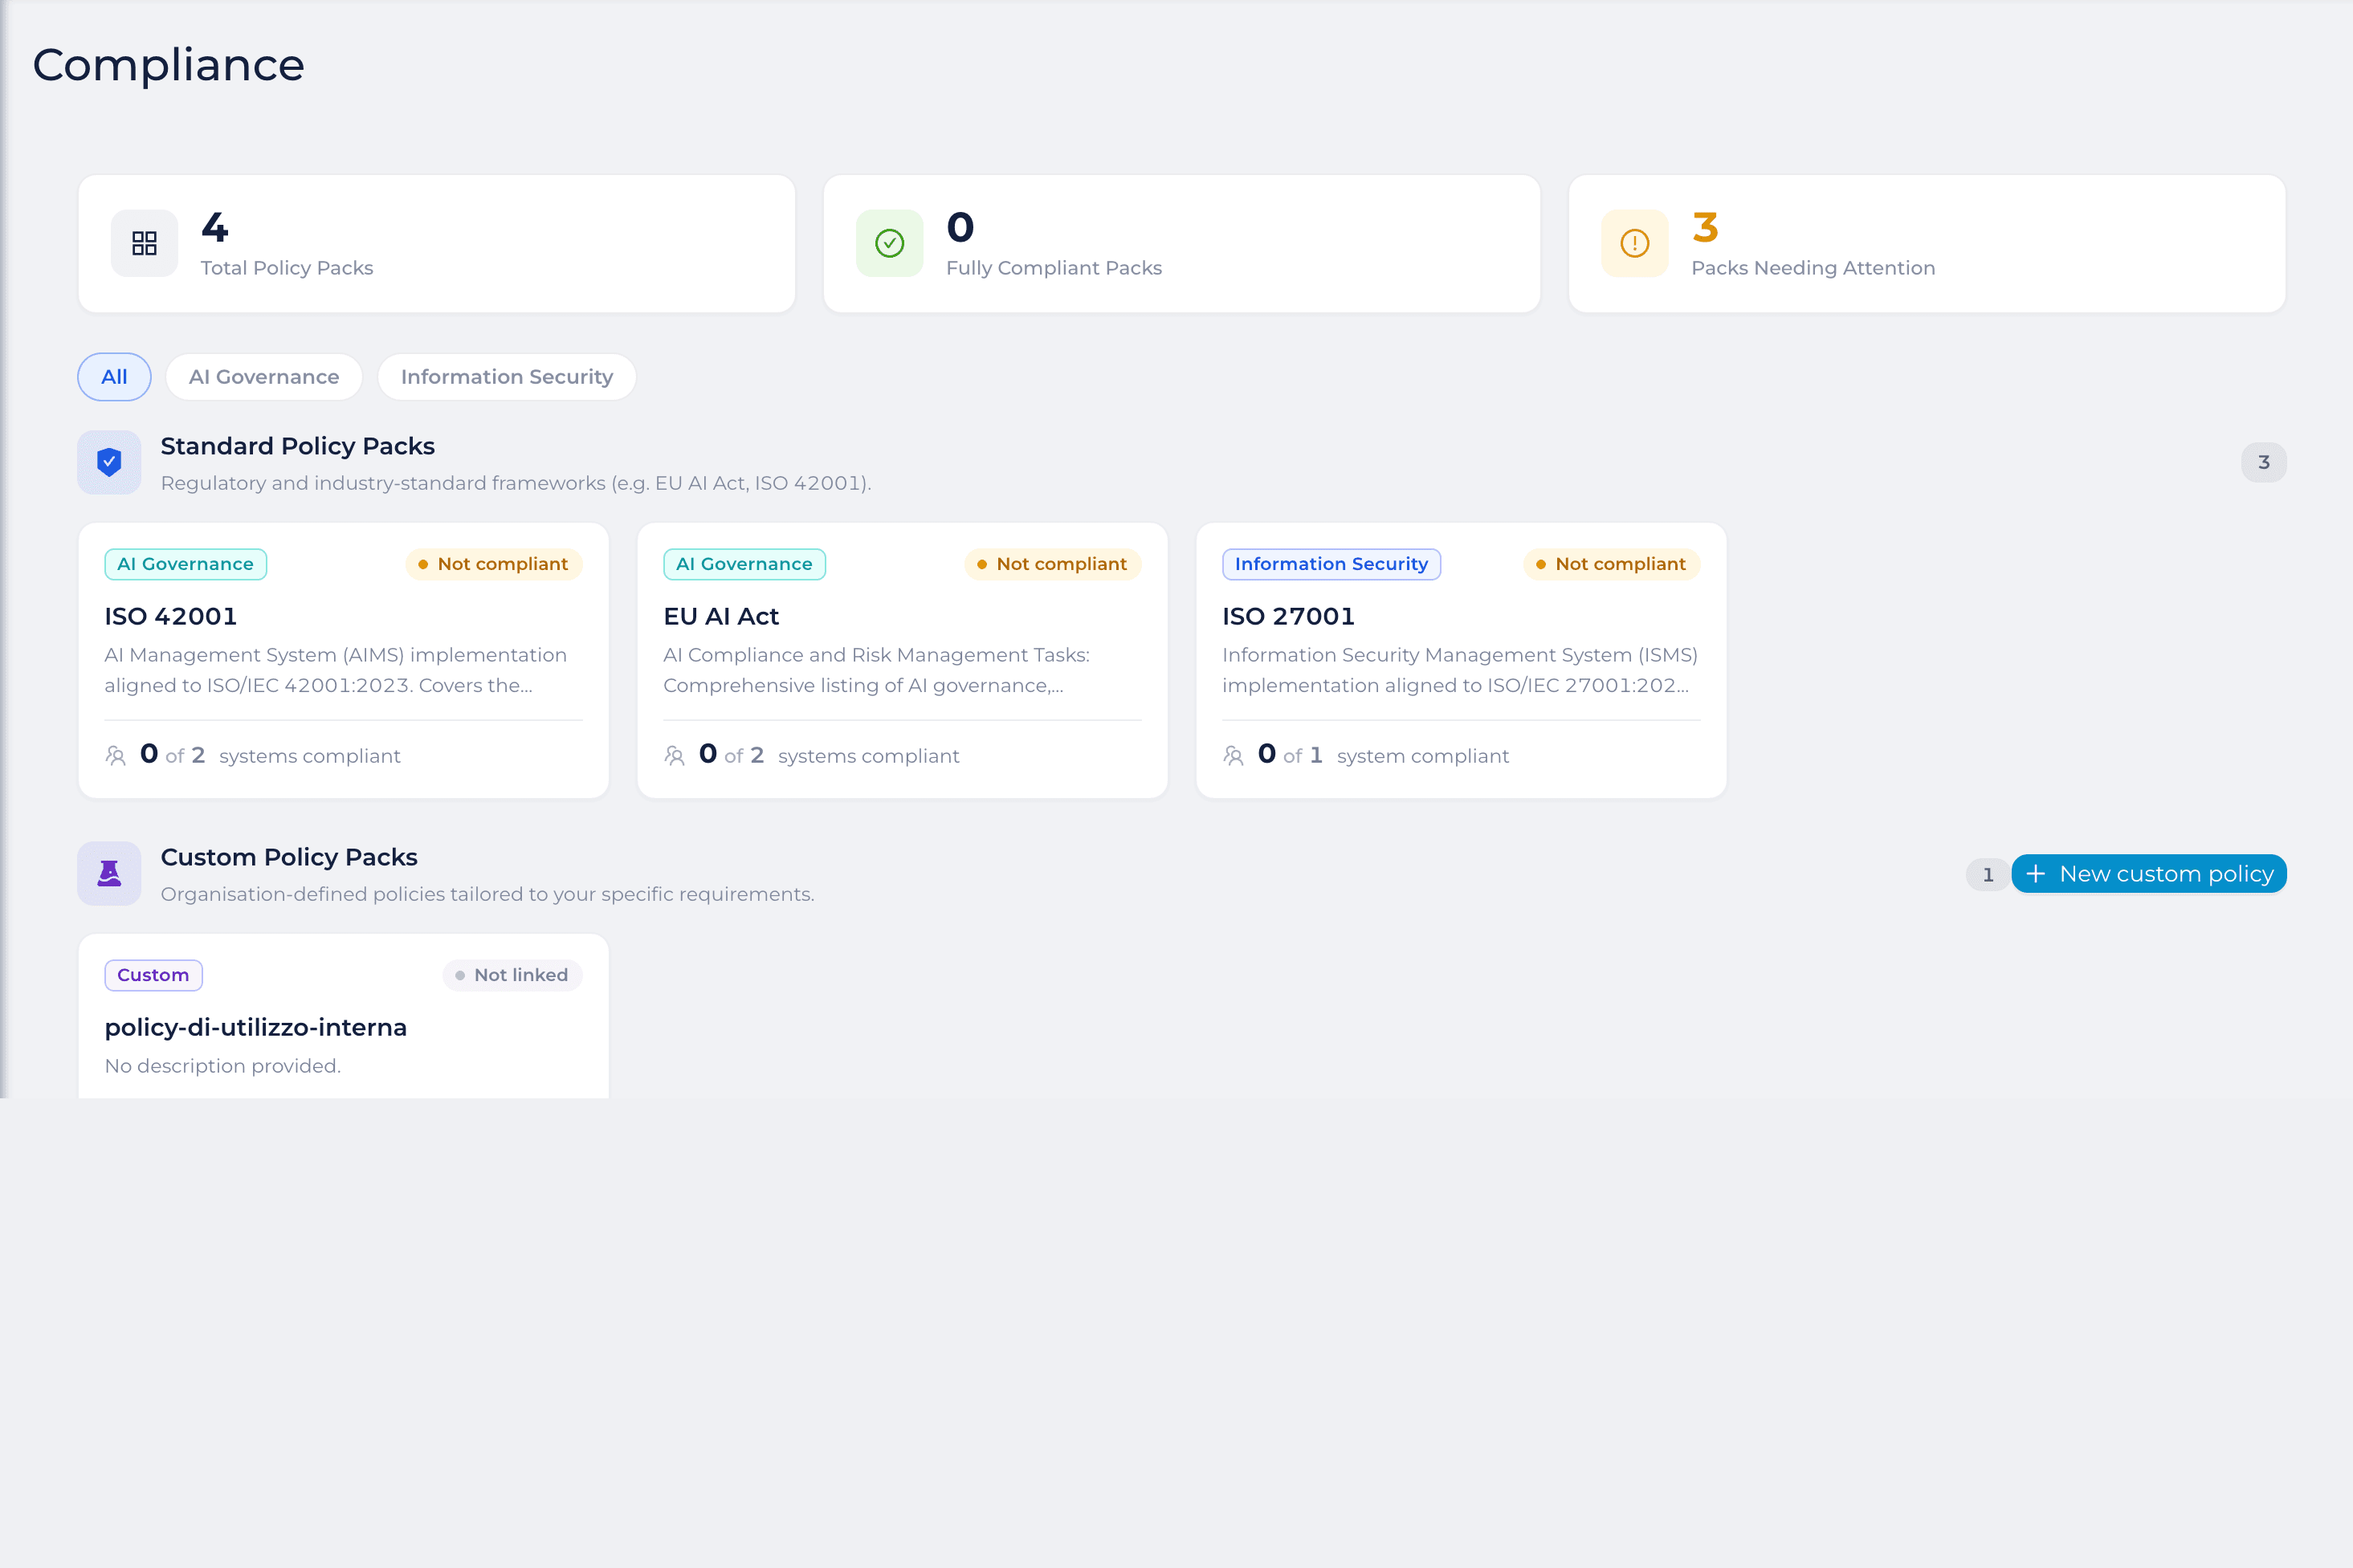Viewport: 2353px width, 1568px height.
Task: Click the users icon on ISO 27001 card
Action: pos(1234,756)
